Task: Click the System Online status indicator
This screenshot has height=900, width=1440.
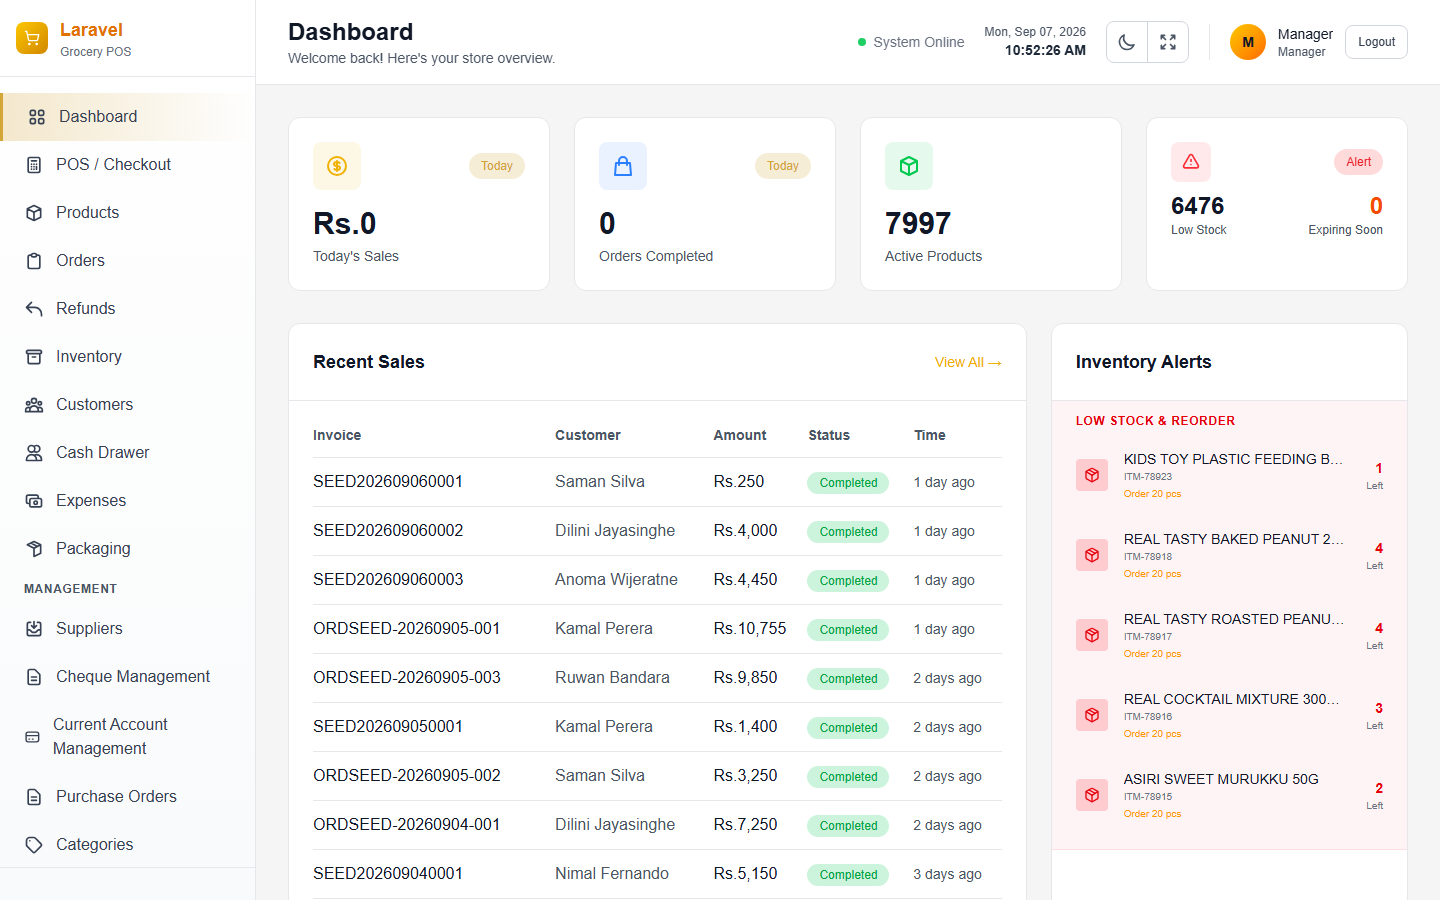Action: pos(911,42)
